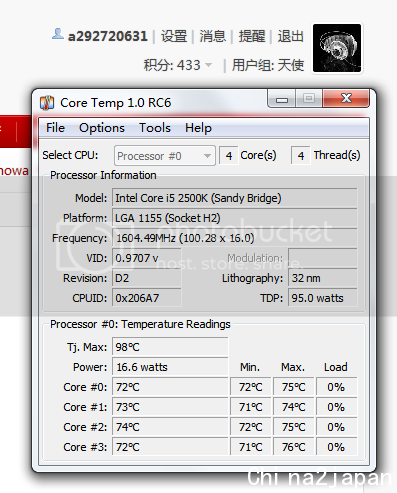Click the 用户组: 天使 user group link
The height and width of the screenshot is (493, 397).
268,65
